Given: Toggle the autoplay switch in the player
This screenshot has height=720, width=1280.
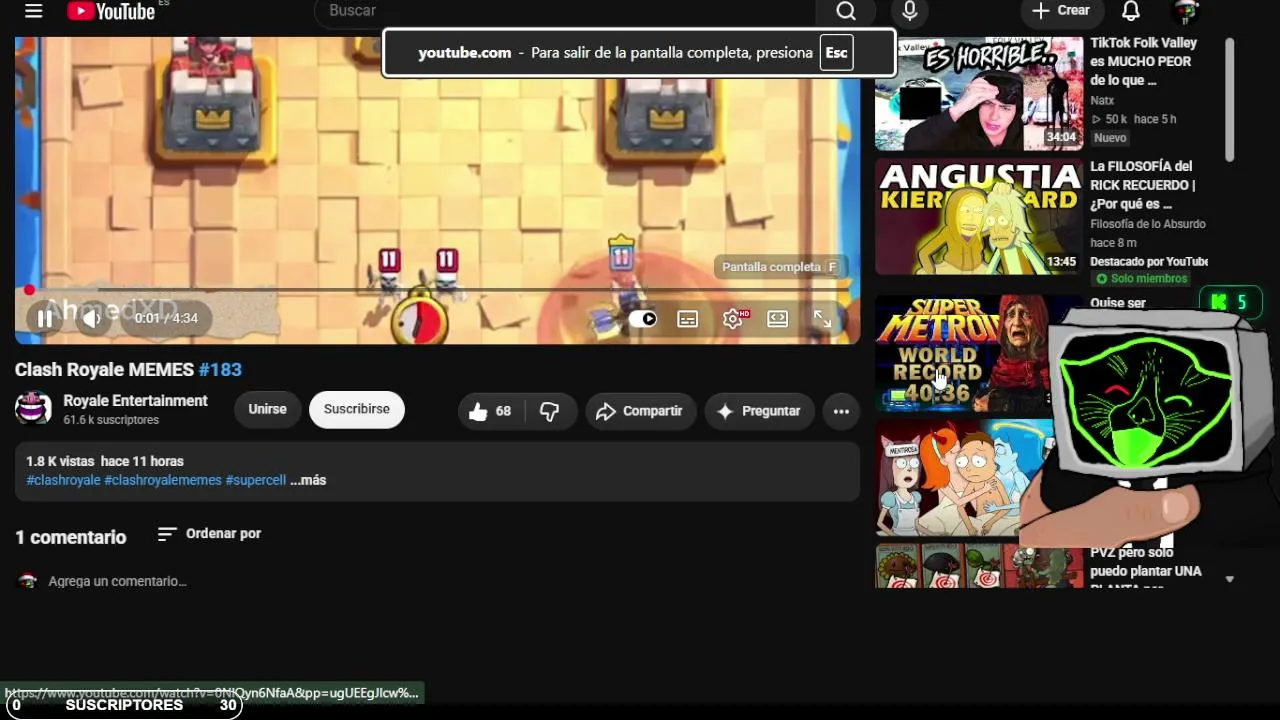Looking at the screenshot, I should click(x=642, y=319).
